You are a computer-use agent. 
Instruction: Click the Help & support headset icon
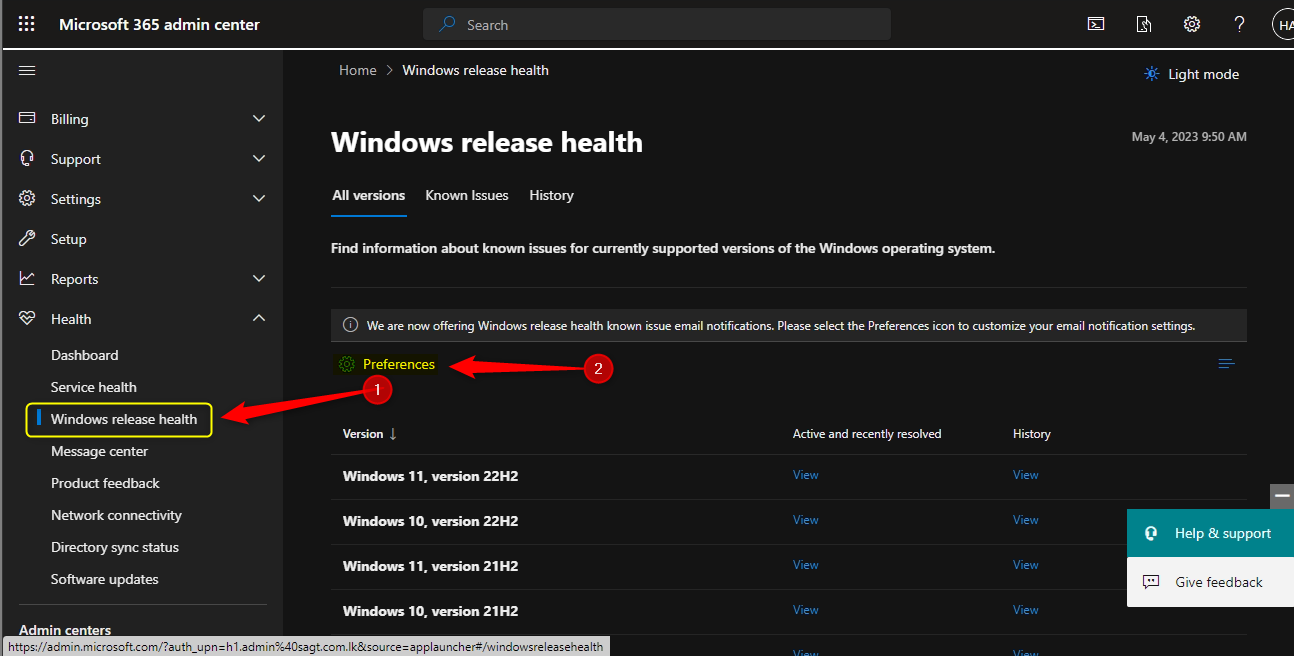[1151, 533]
